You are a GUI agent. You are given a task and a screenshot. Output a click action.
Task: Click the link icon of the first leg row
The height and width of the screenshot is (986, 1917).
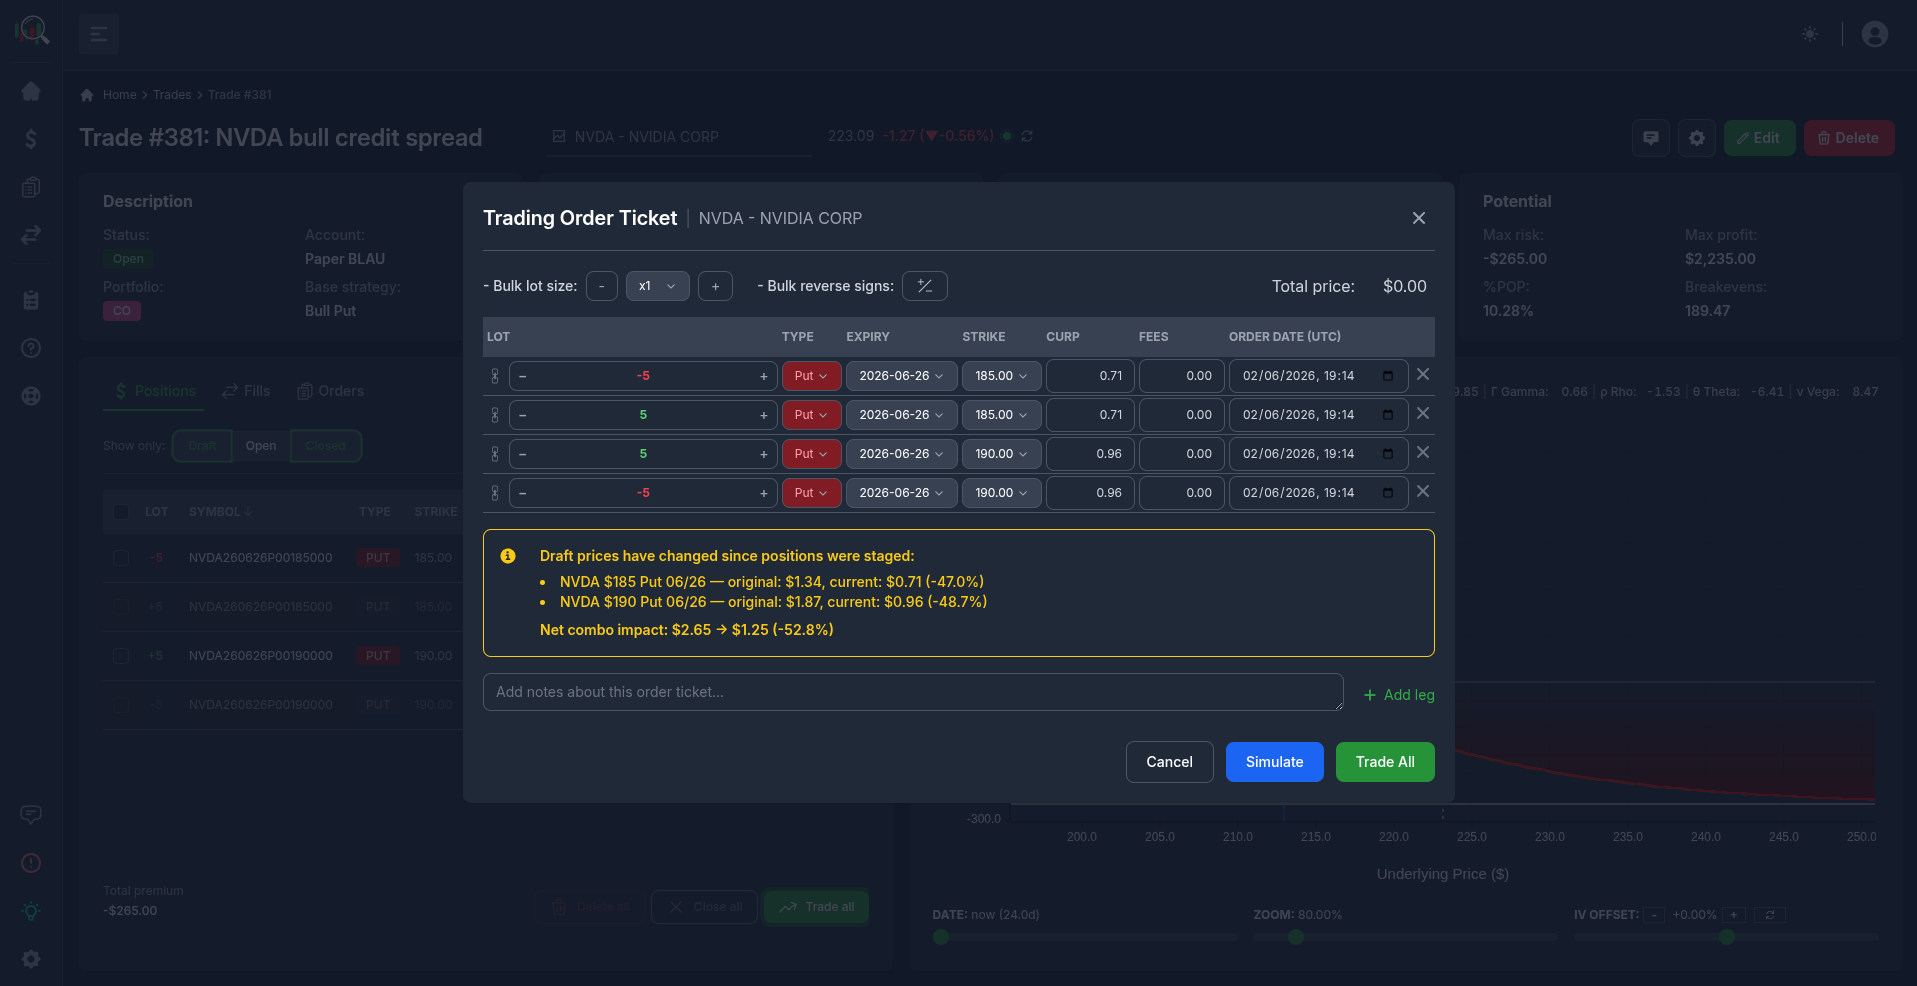click(495, 376)
